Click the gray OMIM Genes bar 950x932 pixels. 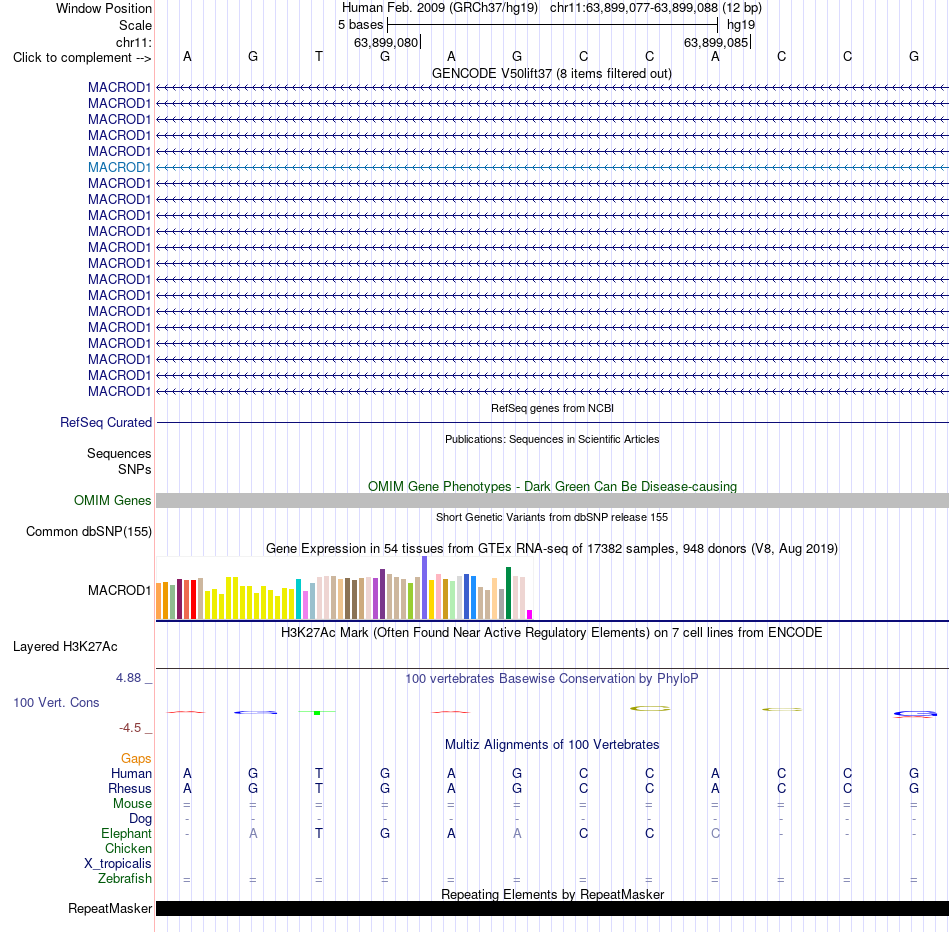pos(552,501)
